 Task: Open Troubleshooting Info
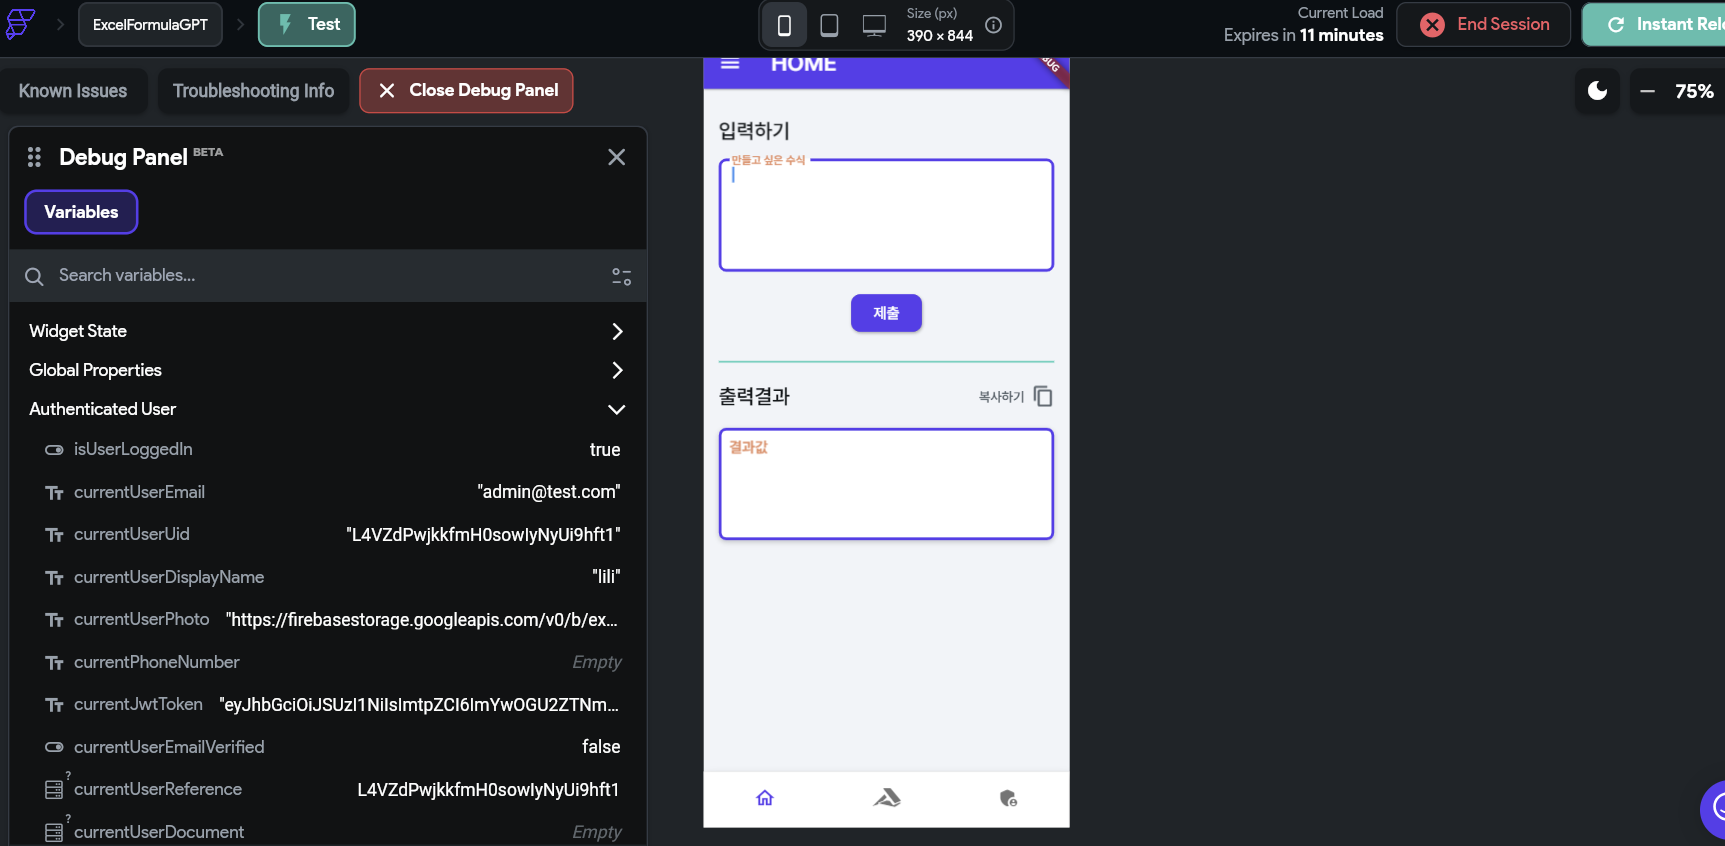253,91
